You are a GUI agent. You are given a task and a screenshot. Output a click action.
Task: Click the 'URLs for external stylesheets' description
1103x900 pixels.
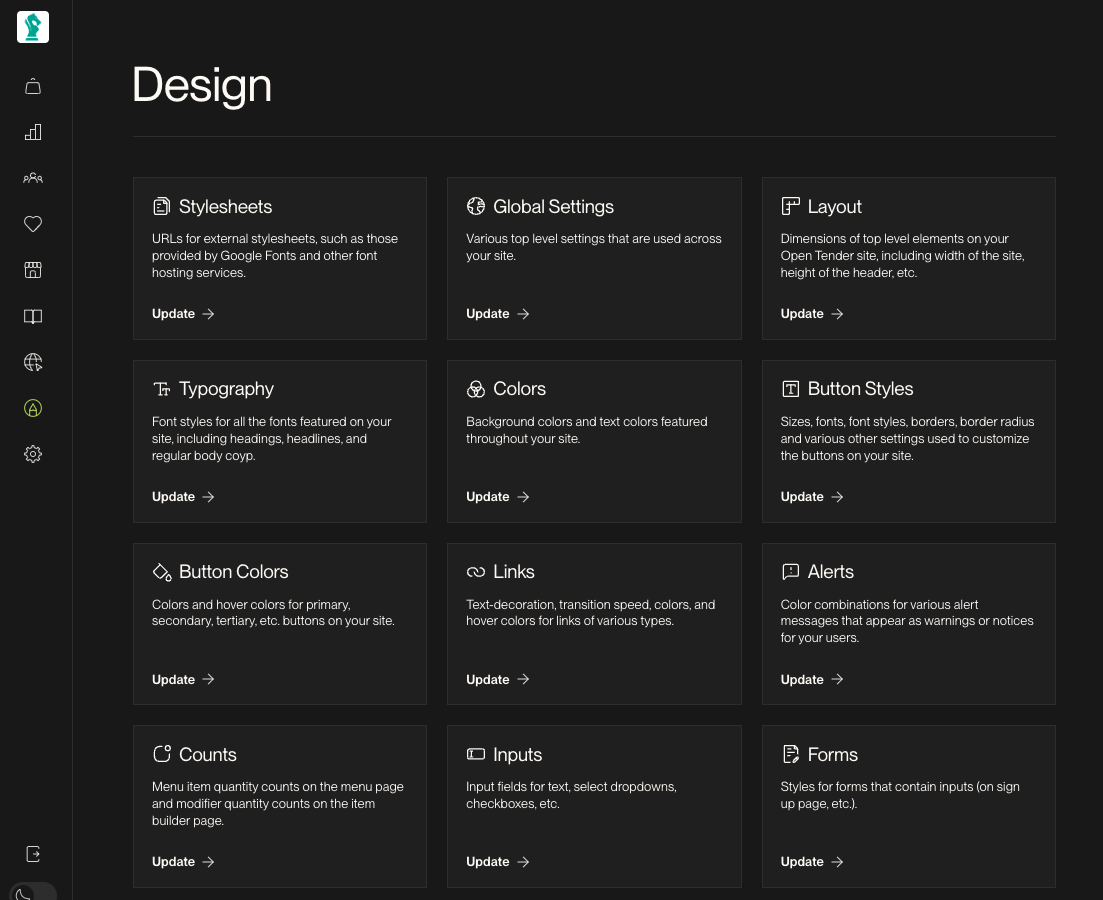(x=275, y=256)
